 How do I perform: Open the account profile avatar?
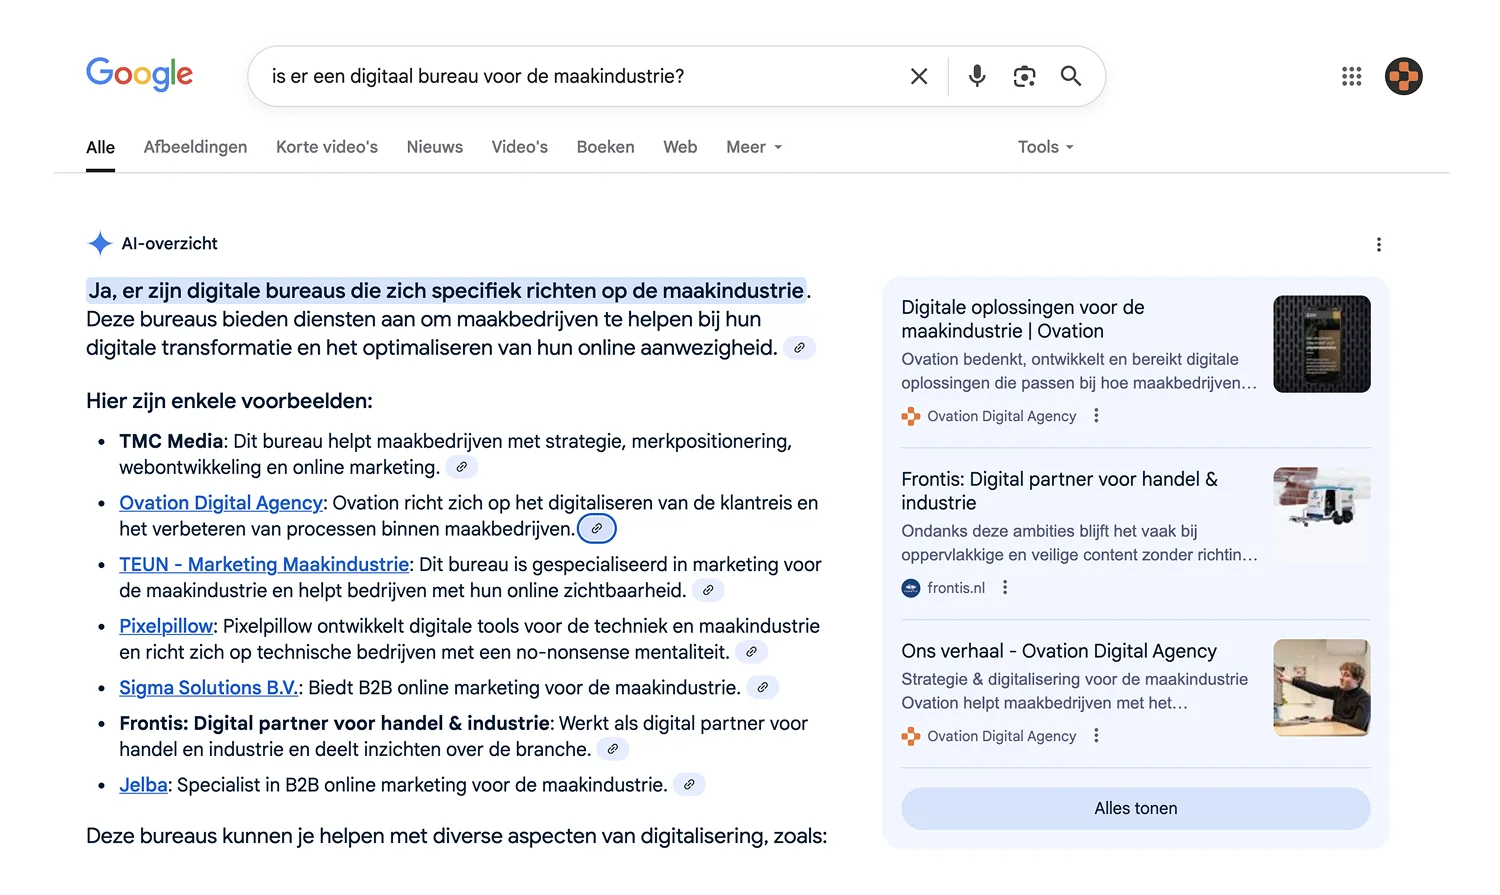pos(1404,76)
